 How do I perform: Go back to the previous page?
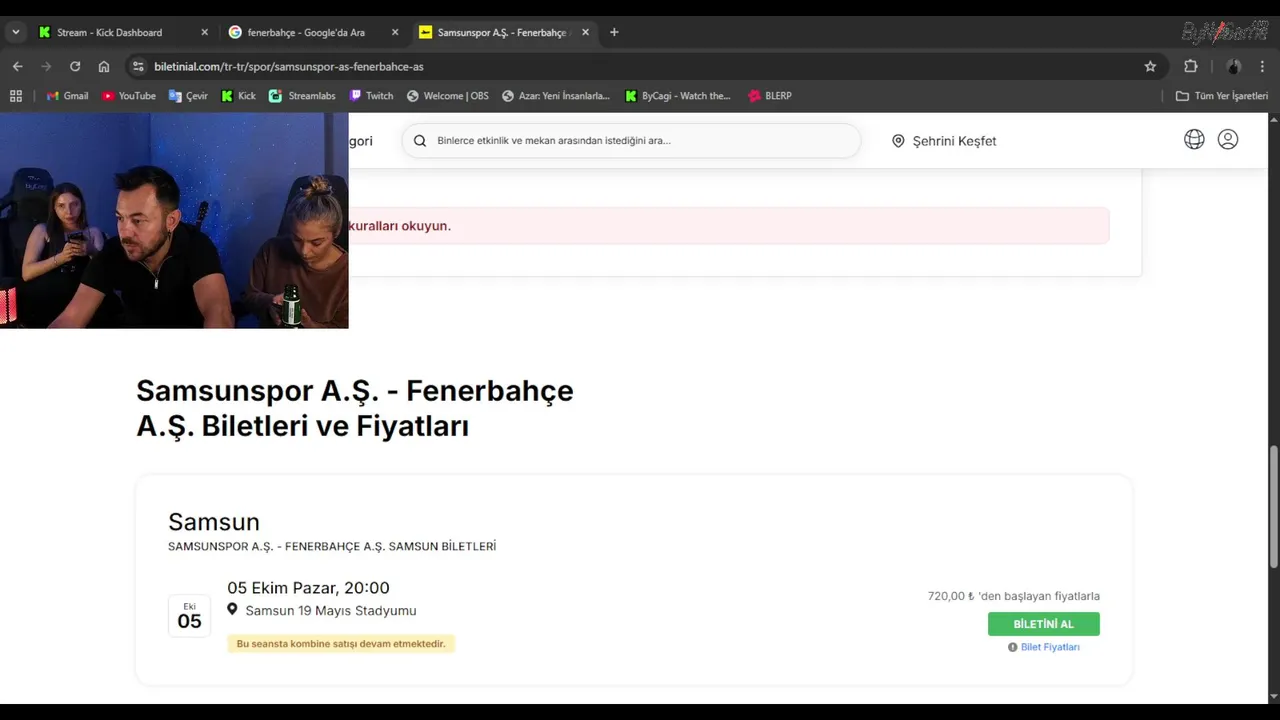tap(17, 66)
